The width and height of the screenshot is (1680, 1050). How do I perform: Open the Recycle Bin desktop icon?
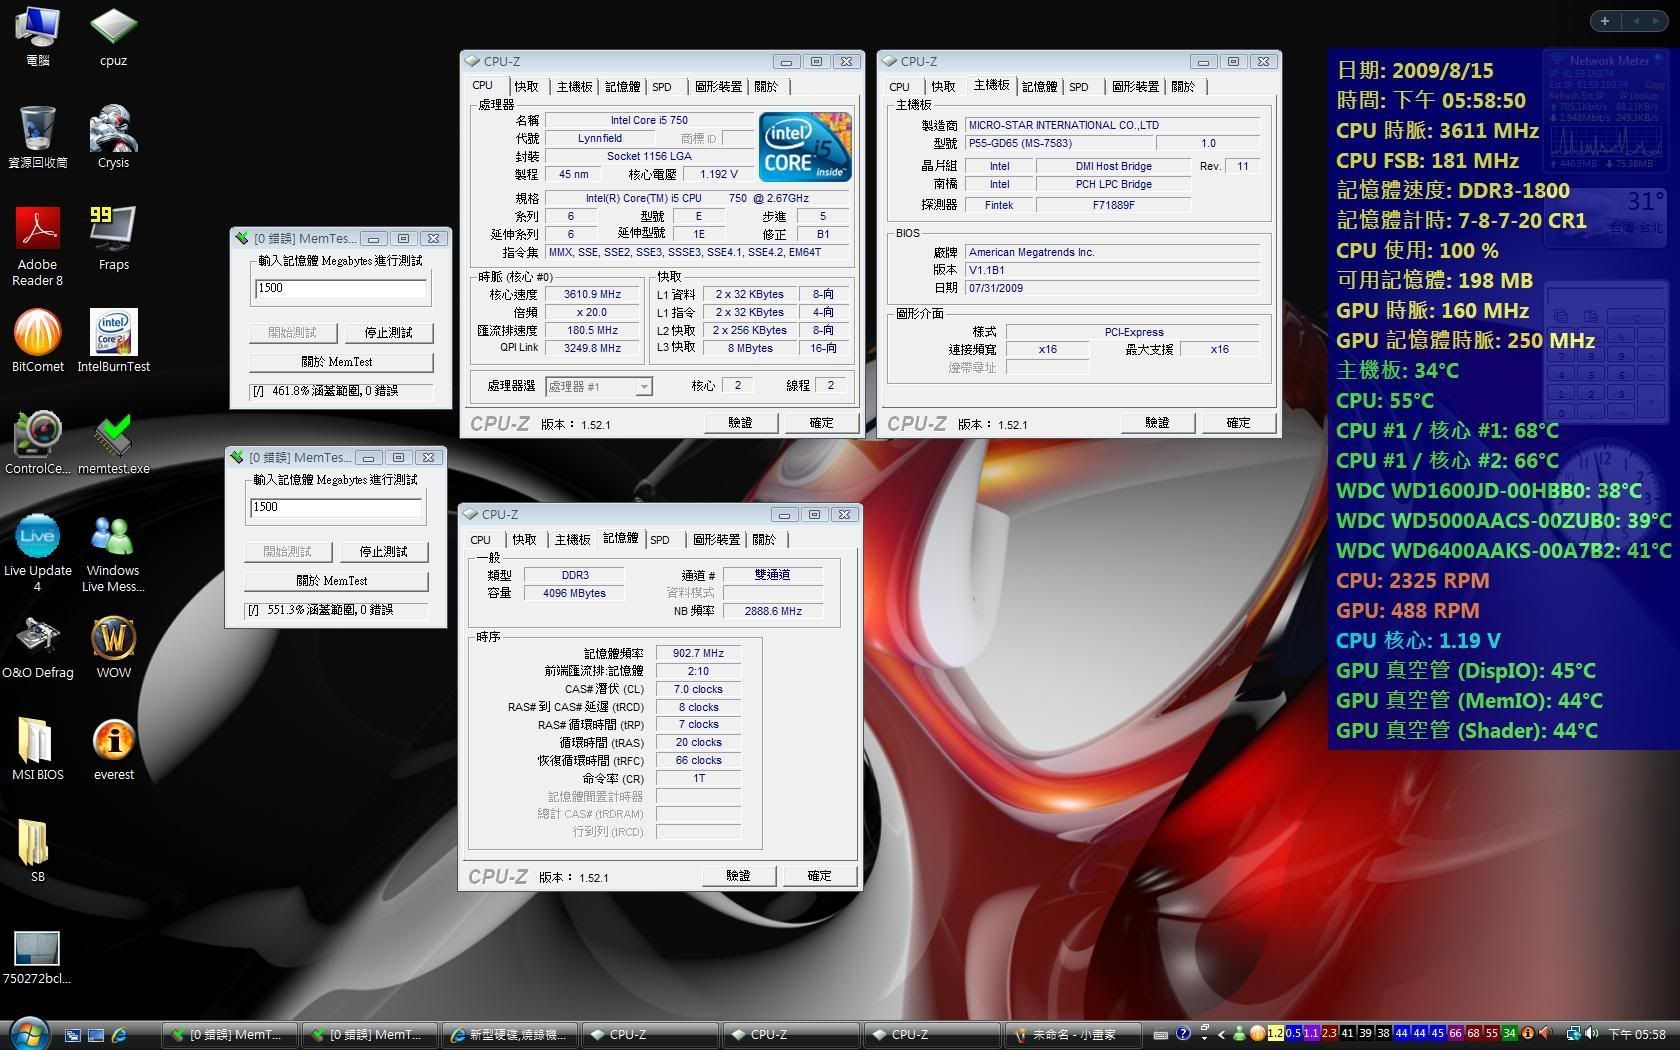[x=38, y=136]
